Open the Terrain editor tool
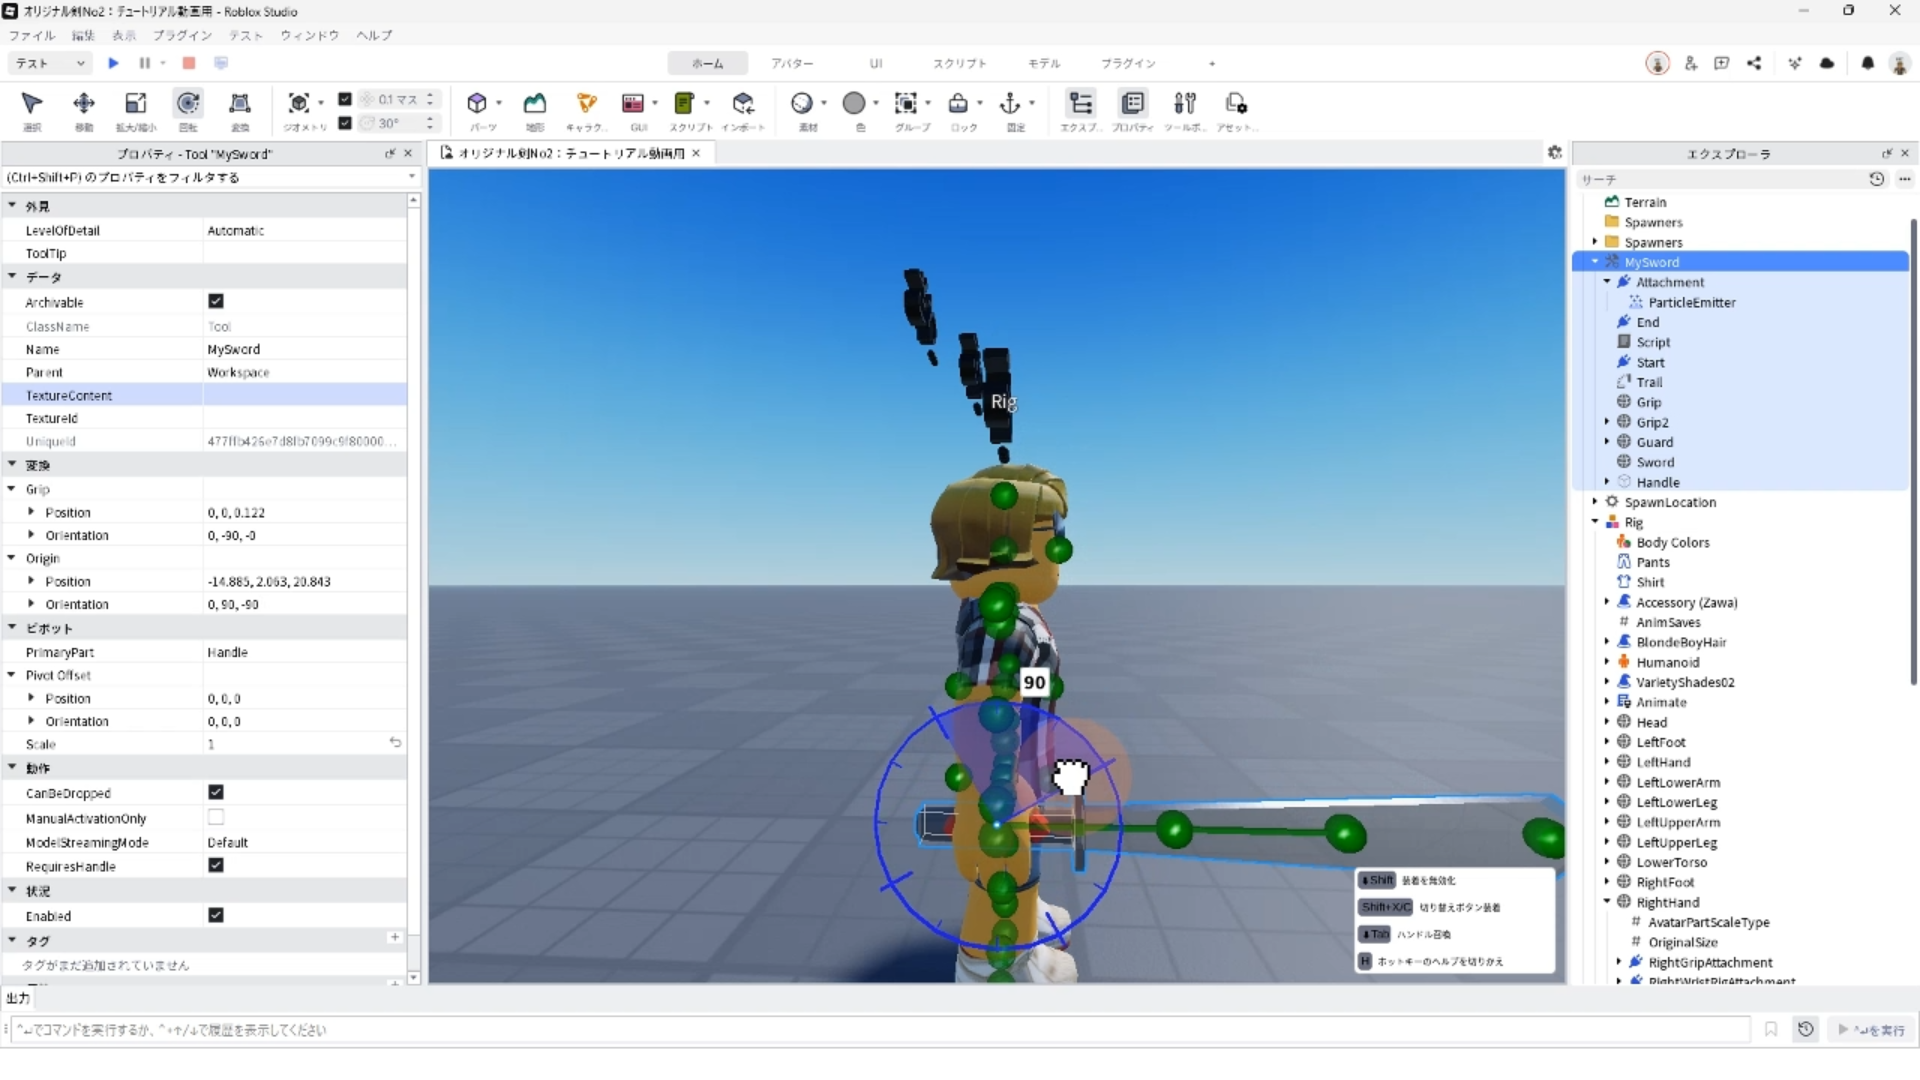The image size is (1920, 1080). pos(535,104)
